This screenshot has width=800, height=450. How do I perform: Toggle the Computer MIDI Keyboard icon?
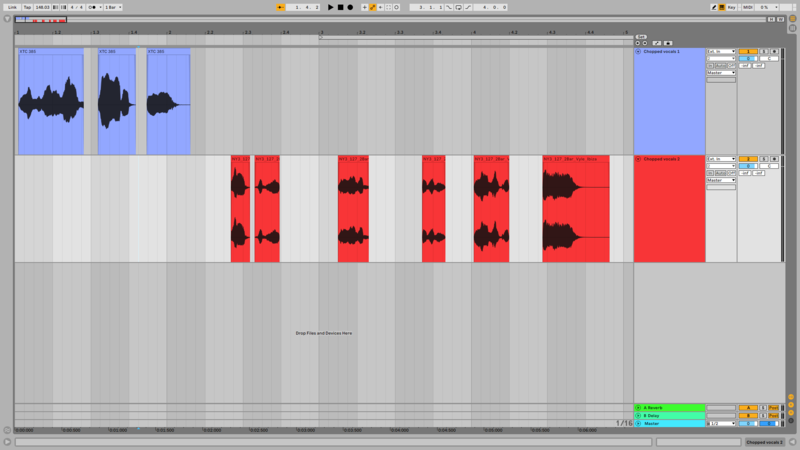tap(722, 7)
